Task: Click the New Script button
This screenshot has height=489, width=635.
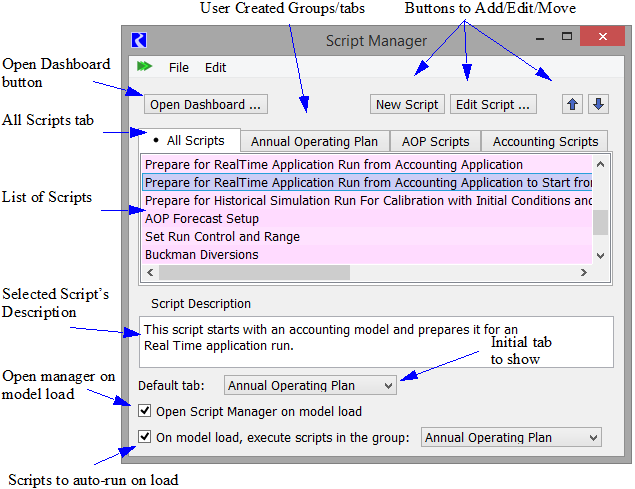Action: 407,104
